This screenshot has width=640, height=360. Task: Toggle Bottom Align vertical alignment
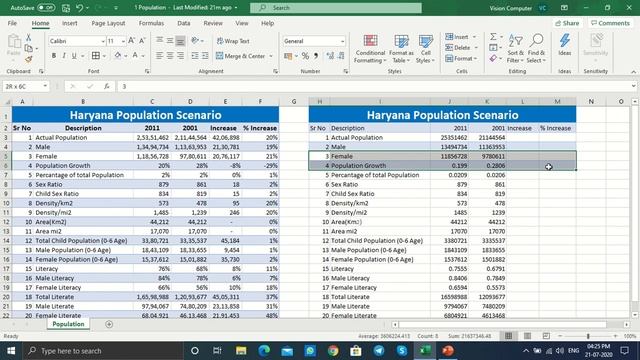180,41
